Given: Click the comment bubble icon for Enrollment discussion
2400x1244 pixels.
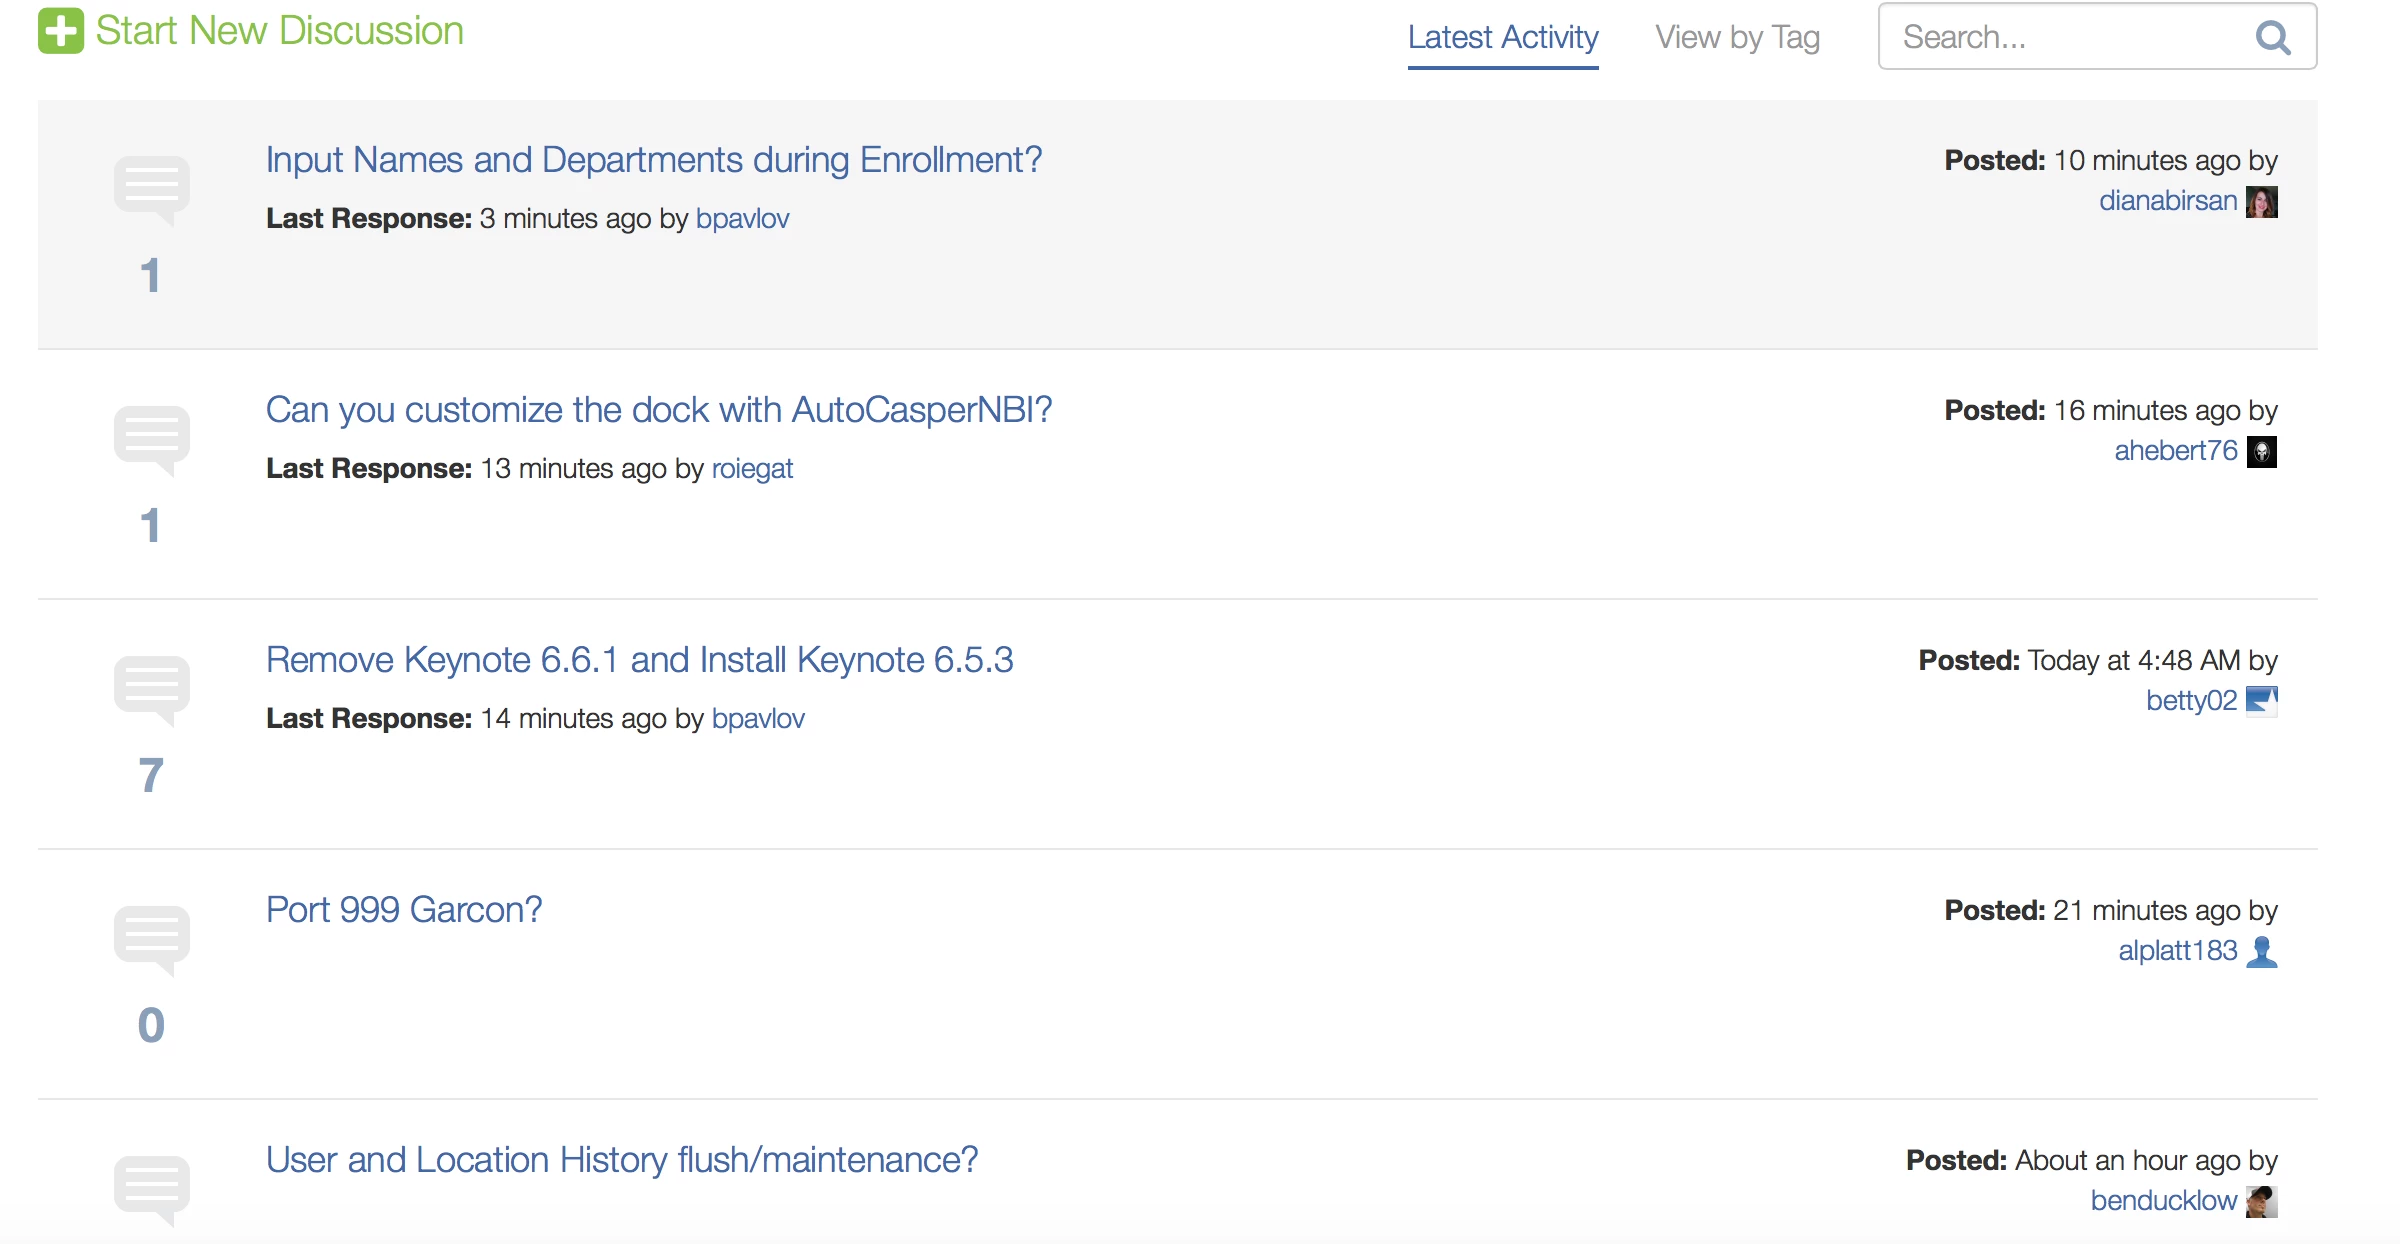Looking at the screenshot, I should [x=151, y=189].
